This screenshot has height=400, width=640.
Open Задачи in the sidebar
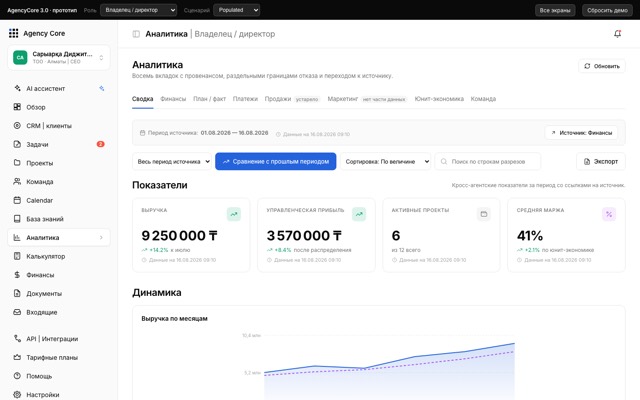(x=59, y=144)
